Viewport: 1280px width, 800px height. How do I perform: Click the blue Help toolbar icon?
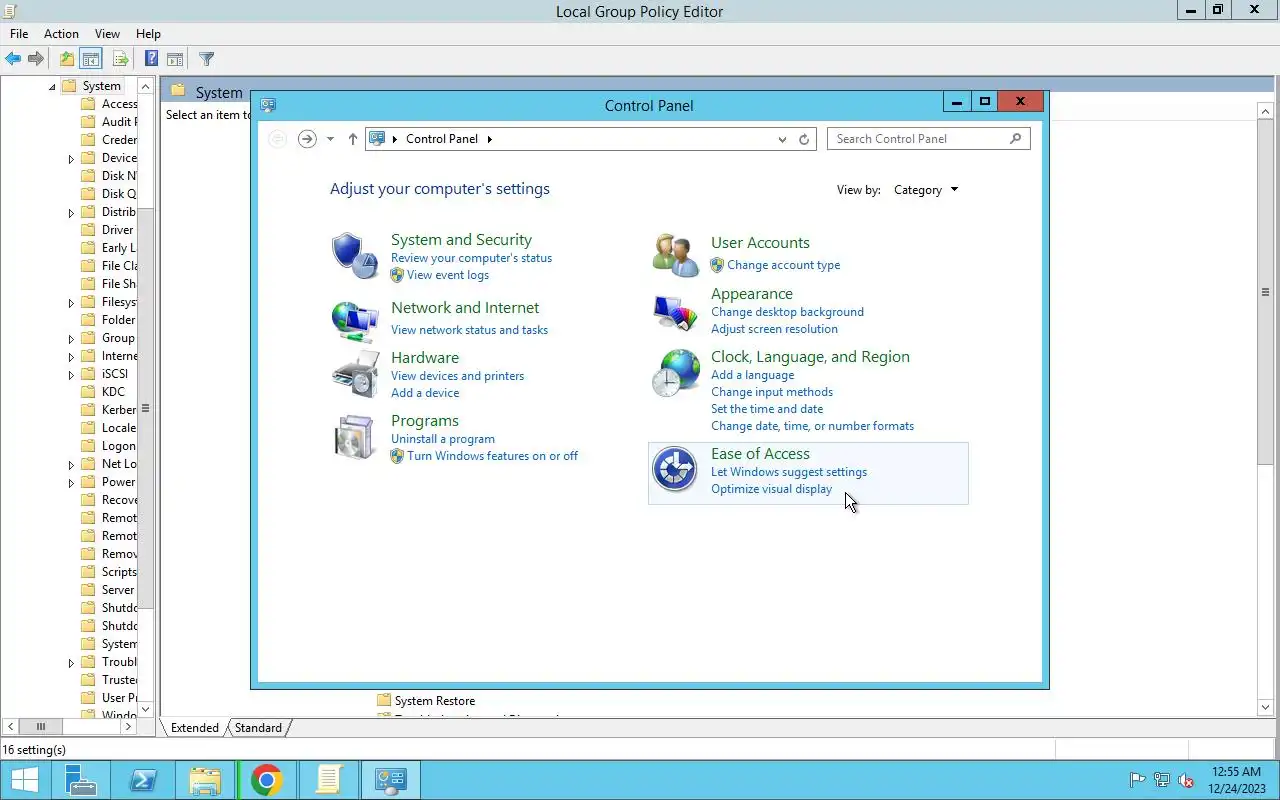(151, 59)
